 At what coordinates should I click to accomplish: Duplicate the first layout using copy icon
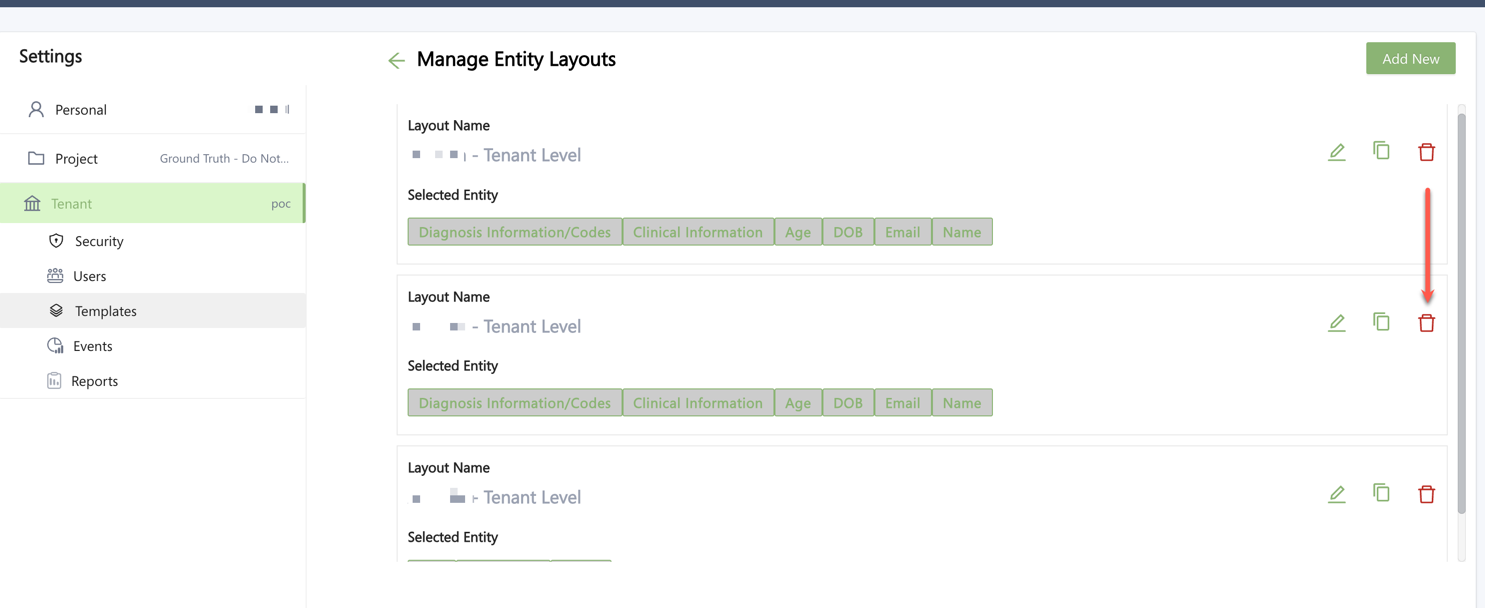pyautogui.click(x=1381, y=151)
